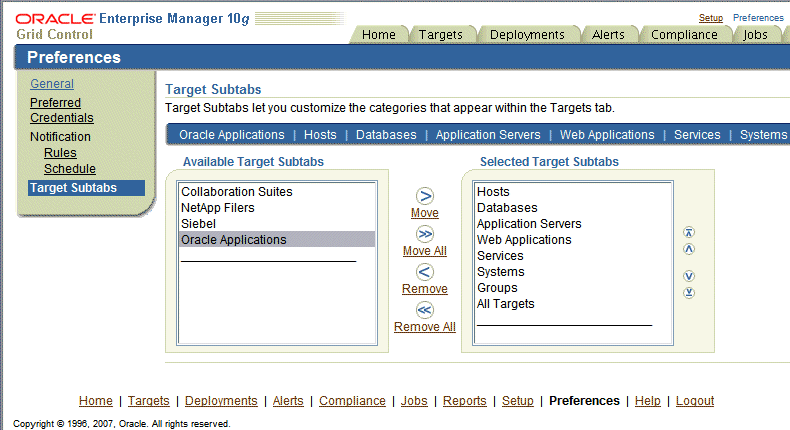Click Databases in the preview bar
The image size is (790, 430).
coord(386,135)
